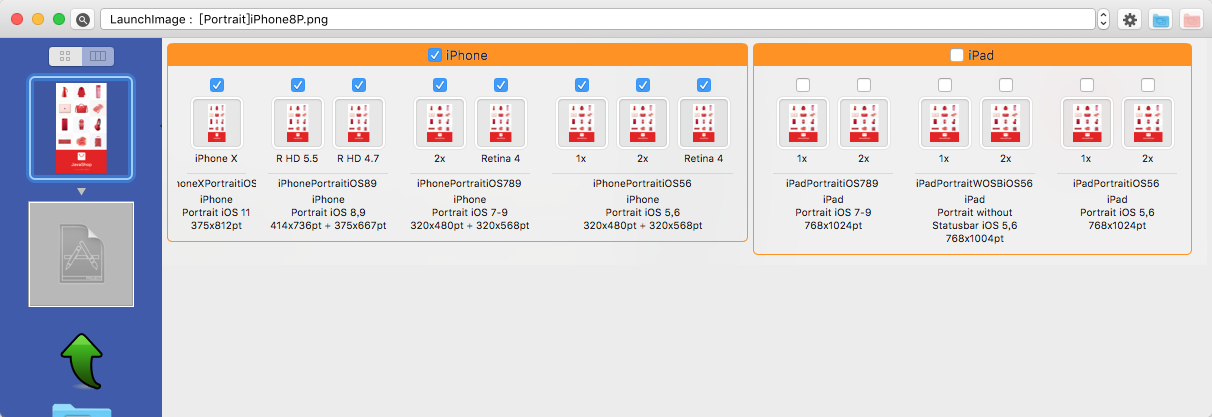
Task: Click the empty app icon placeholder
Action: [81, 254]
